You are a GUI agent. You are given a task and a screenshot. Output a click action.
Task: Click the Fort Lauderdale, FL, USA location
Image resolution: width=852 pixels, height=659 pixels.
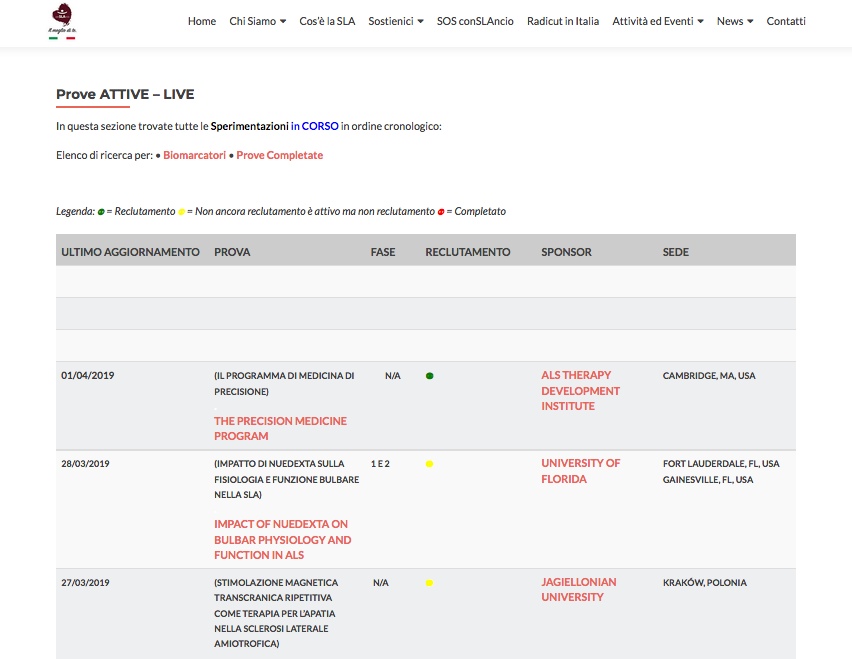[721, 463]
